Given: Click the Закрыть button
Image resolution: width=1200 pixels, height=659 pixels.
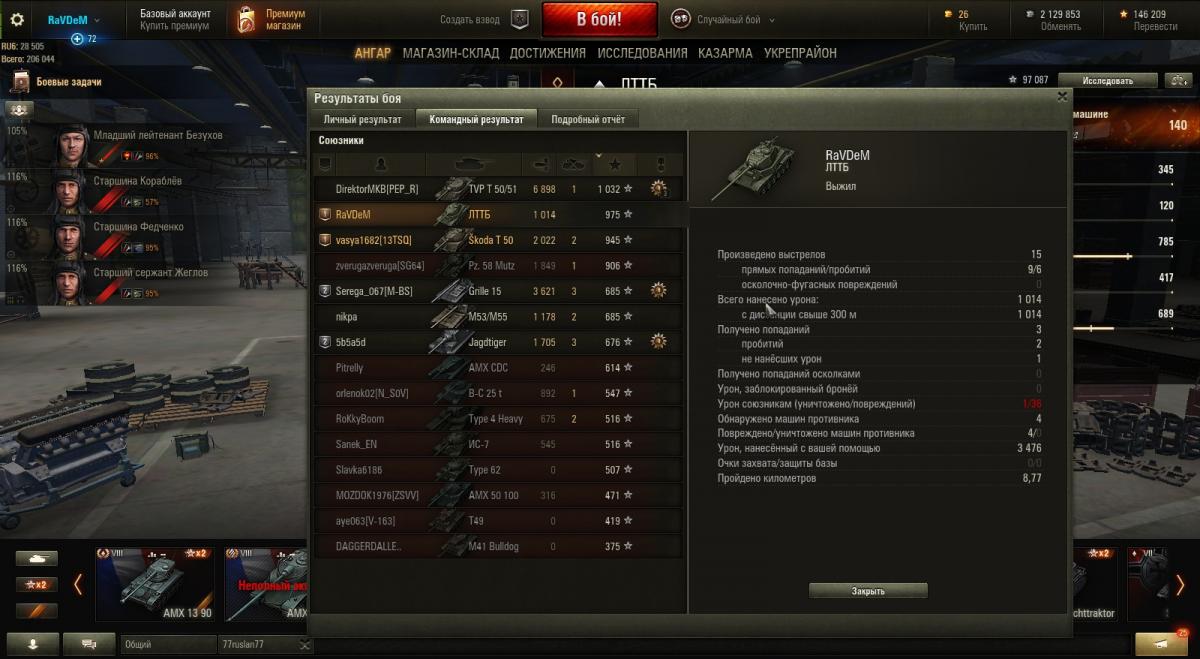Looking at the screenshot, I should [868, 591].
